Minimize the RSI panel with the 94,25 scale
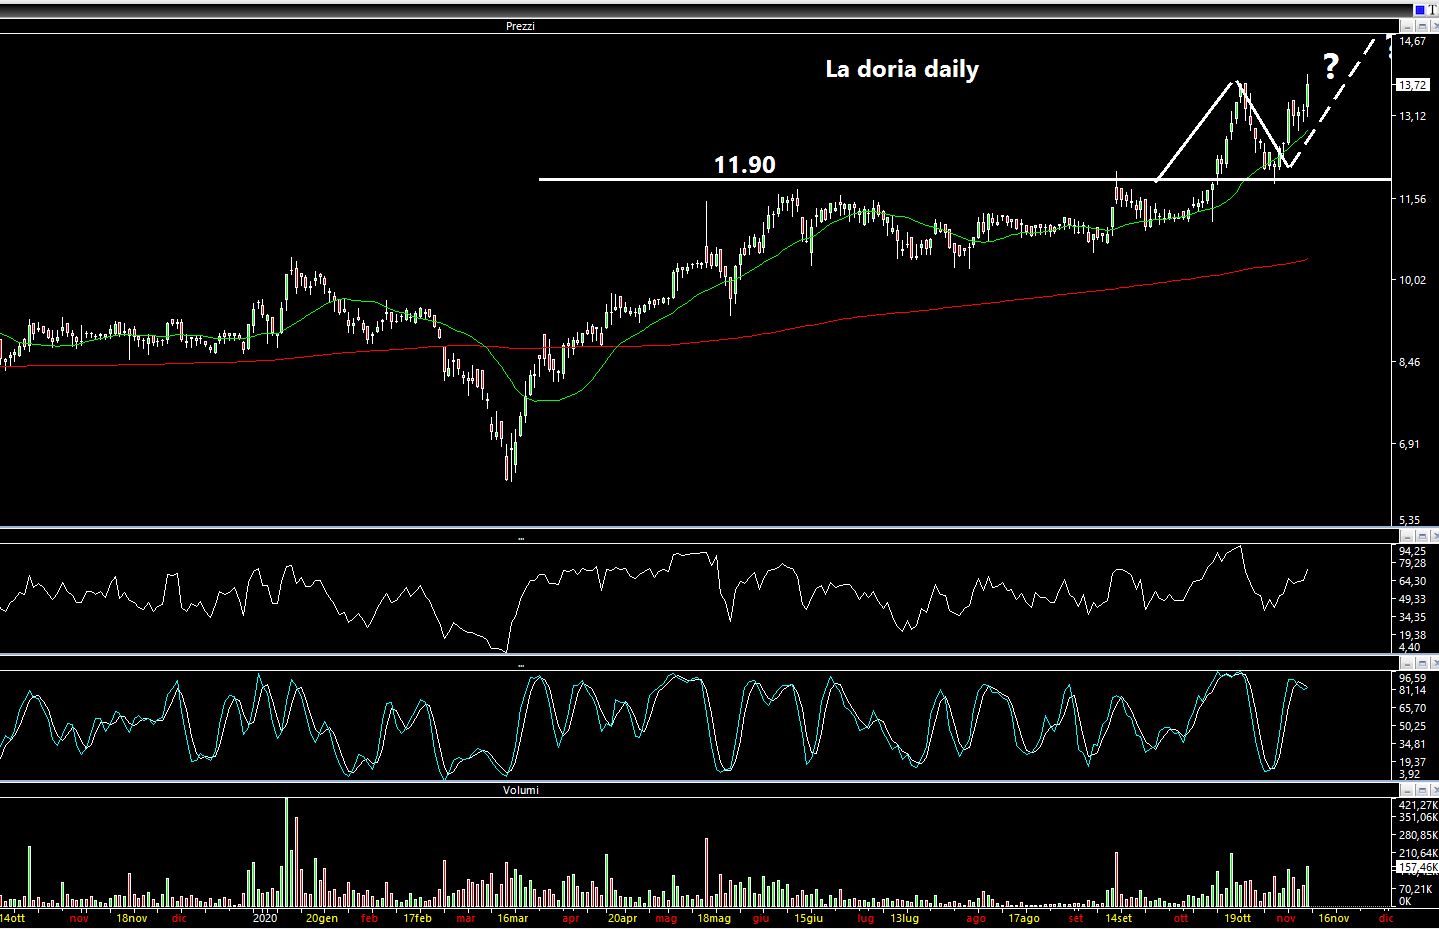 point(1407,537)
